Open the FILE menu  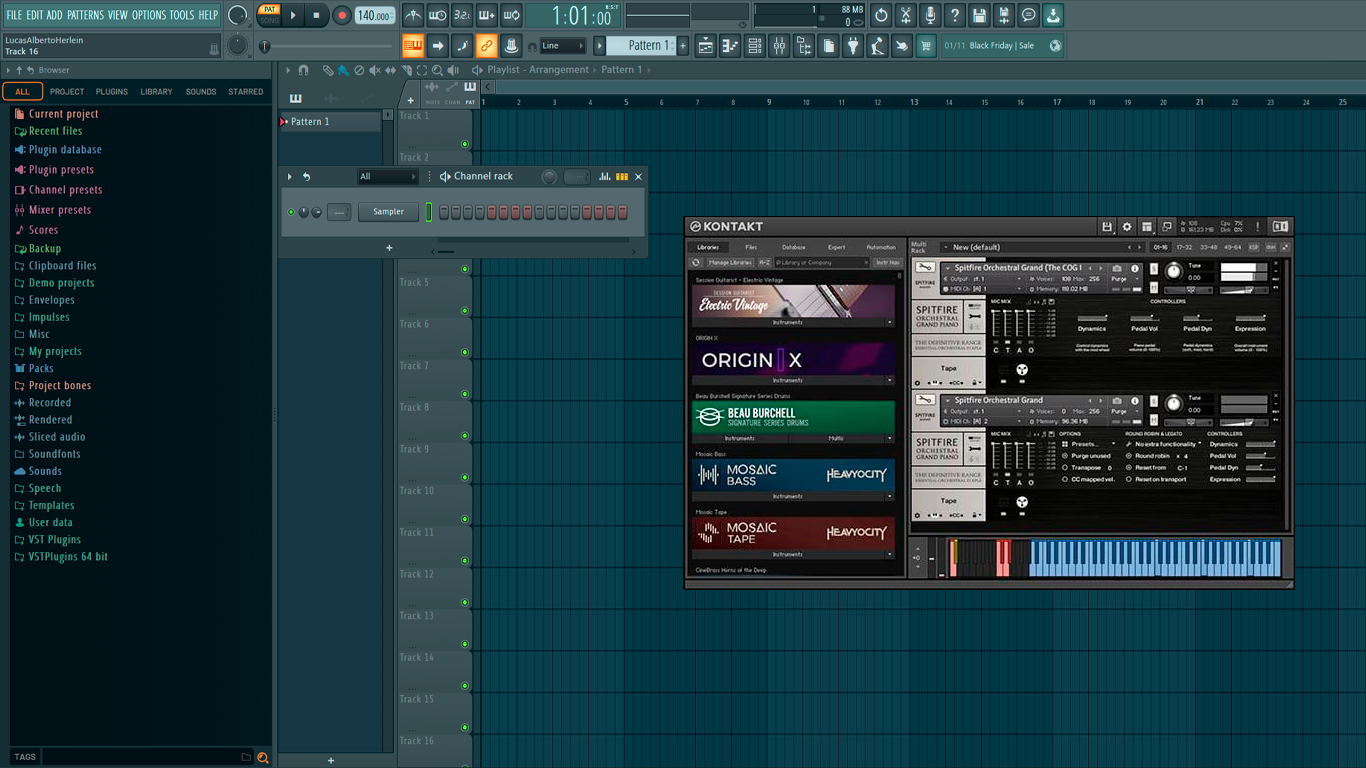pyautogui.click(x=14, y=15)
